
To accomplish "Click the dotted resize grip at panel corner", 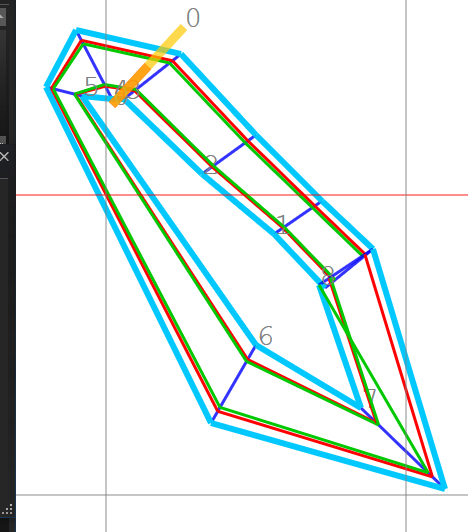I will 8,509.
